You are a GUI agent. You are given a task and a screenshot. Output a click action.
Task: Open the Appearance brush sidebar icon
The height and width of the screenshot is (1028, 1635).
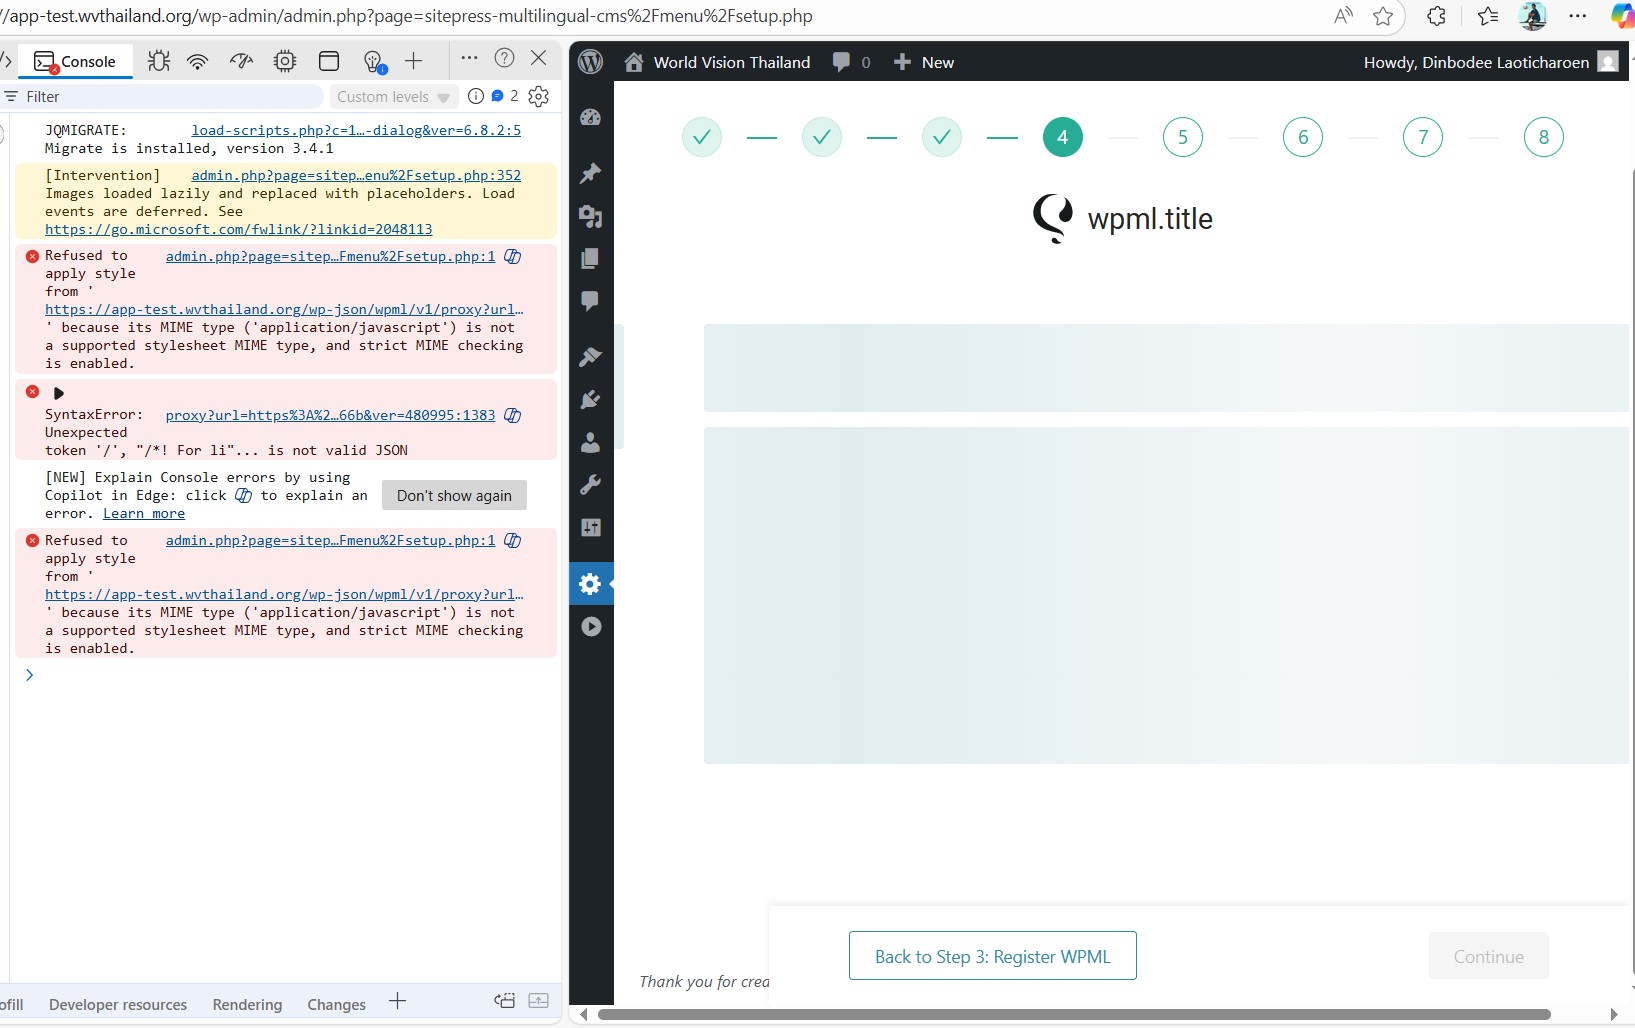tap(591, 356)
